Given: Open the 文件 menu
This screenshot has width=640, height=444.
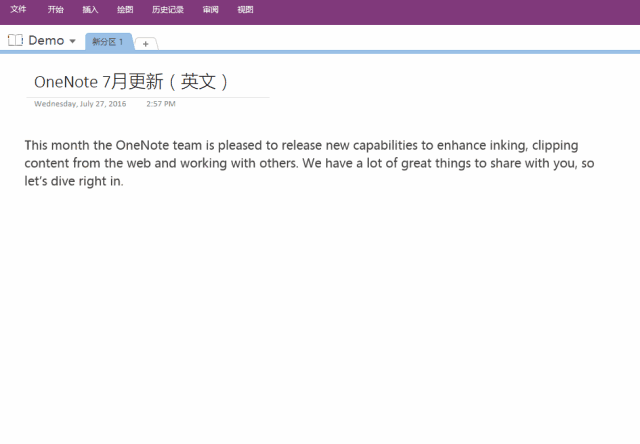Looking at the screenshot, I should (18, 9).
